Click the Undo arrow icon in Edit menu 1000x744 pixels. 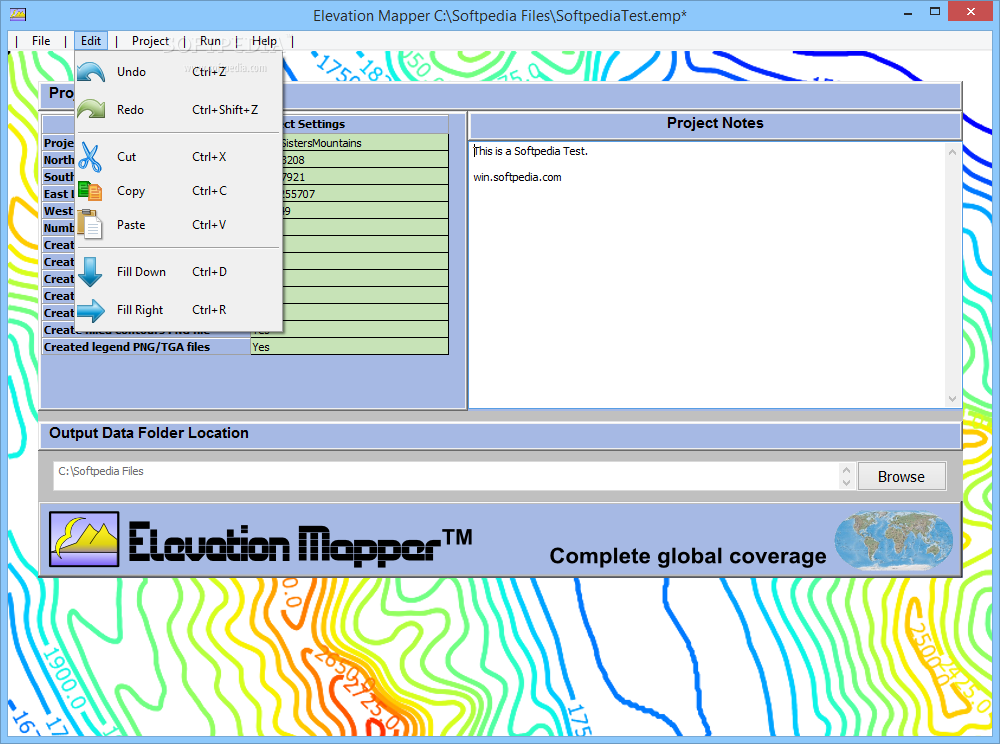[x=91, y=72]
